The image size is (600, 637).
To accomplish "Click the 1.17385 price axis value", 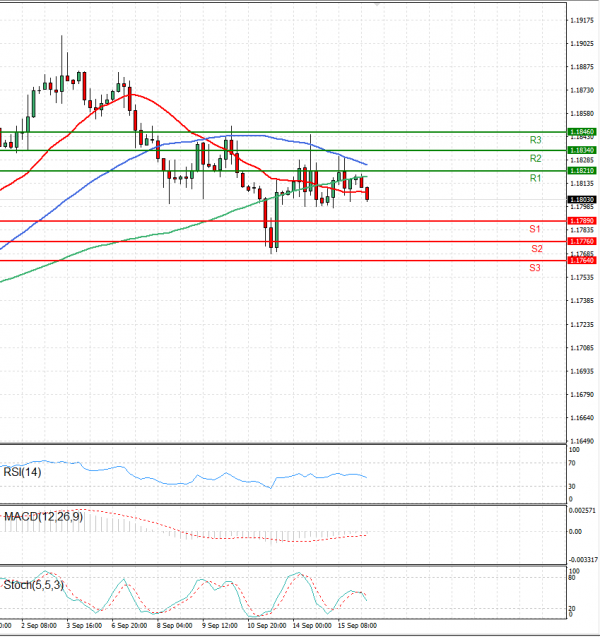I will (x=582, y=301).
